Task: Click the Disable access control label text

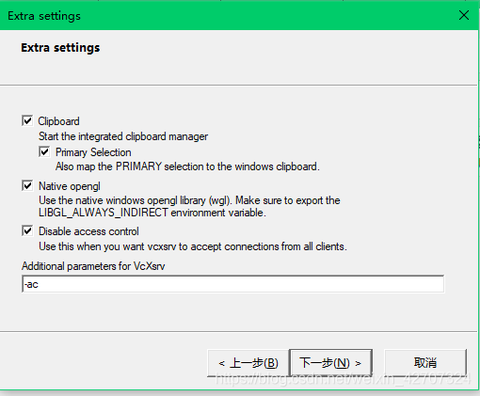Action: point(89,231)
